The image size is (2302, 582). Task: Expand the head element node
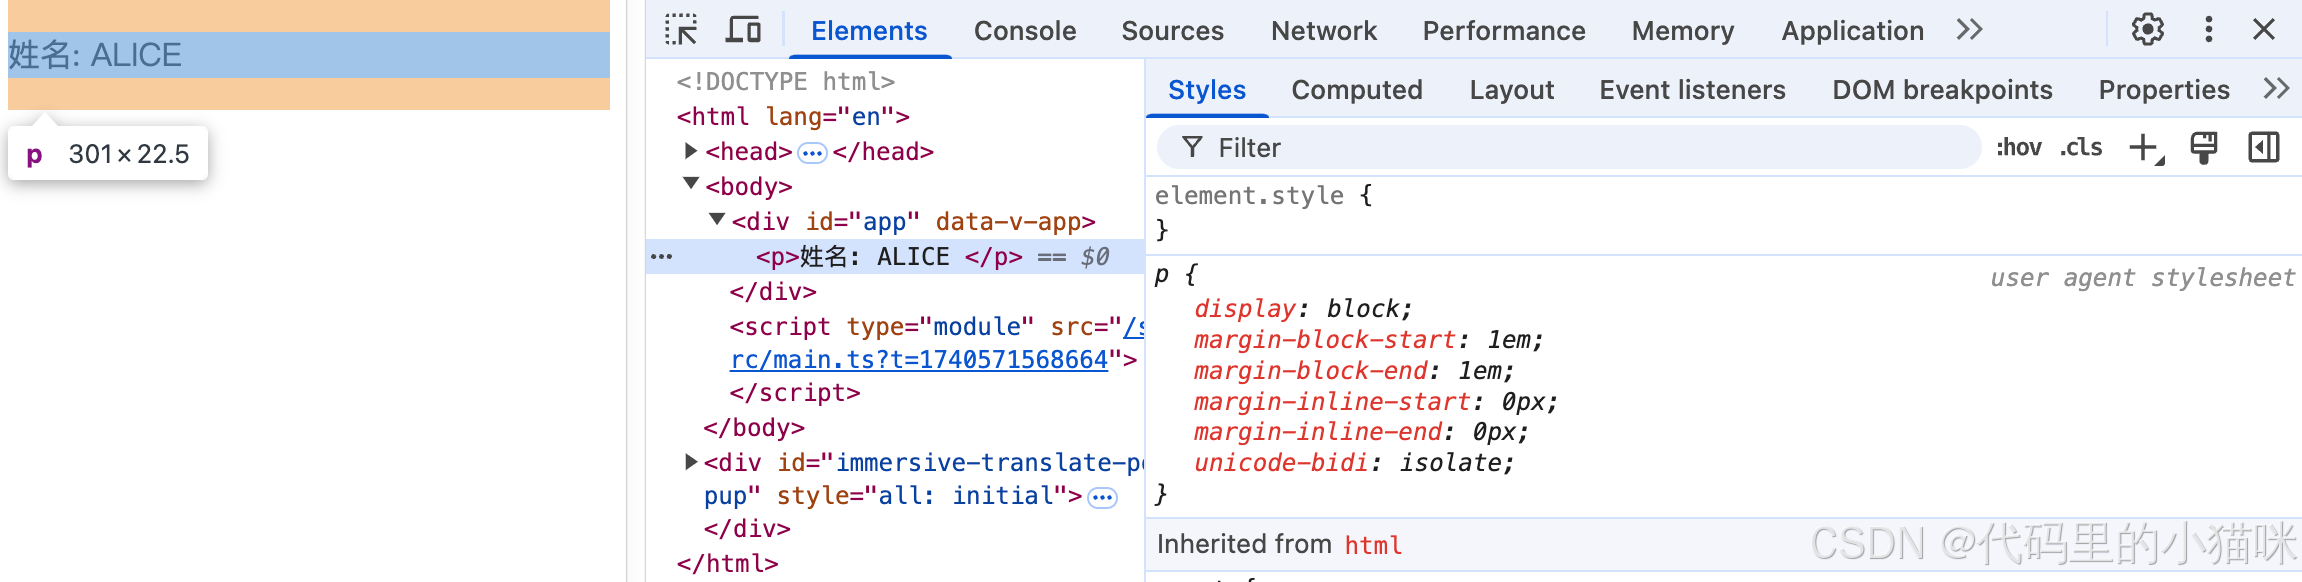(690, 151)
